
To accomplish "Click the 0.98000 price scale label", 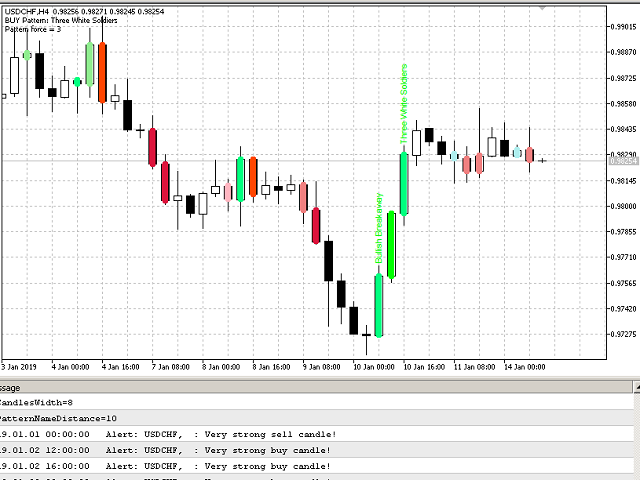I will click(623, 206).
